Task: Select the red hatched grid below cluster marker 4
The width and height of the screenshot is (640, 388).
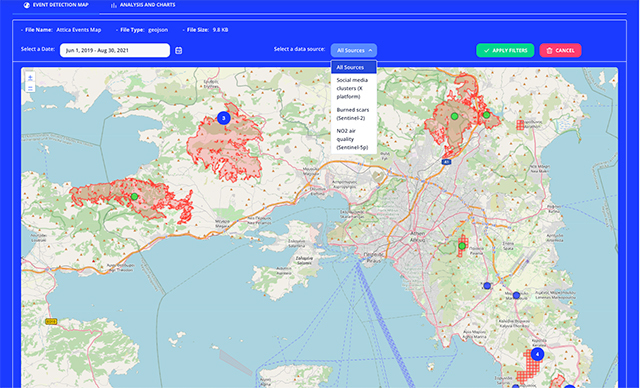Action: 530,366
